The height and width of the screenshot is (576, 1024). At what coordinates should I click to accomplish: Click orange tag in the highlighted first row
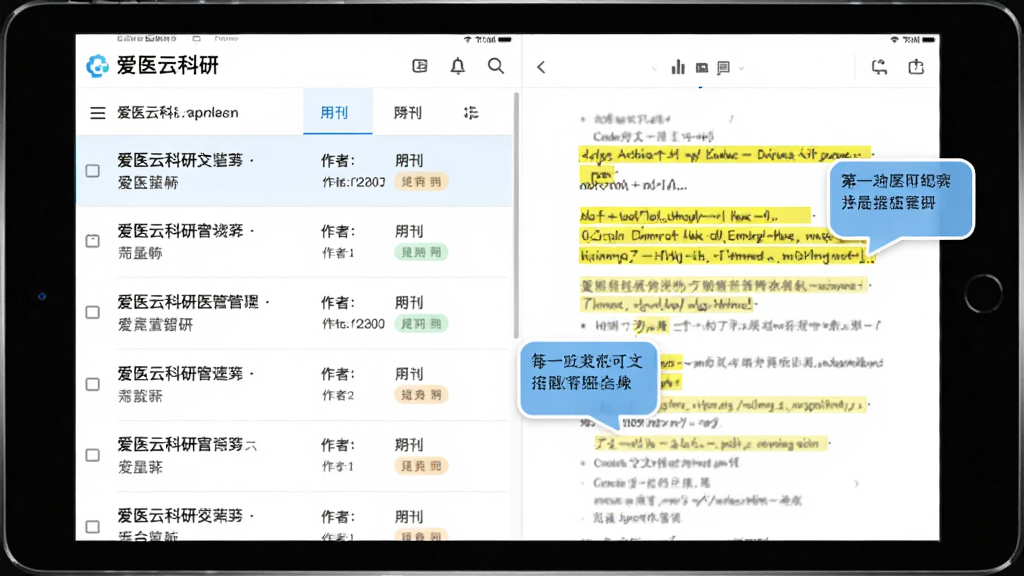click(421, 182)
